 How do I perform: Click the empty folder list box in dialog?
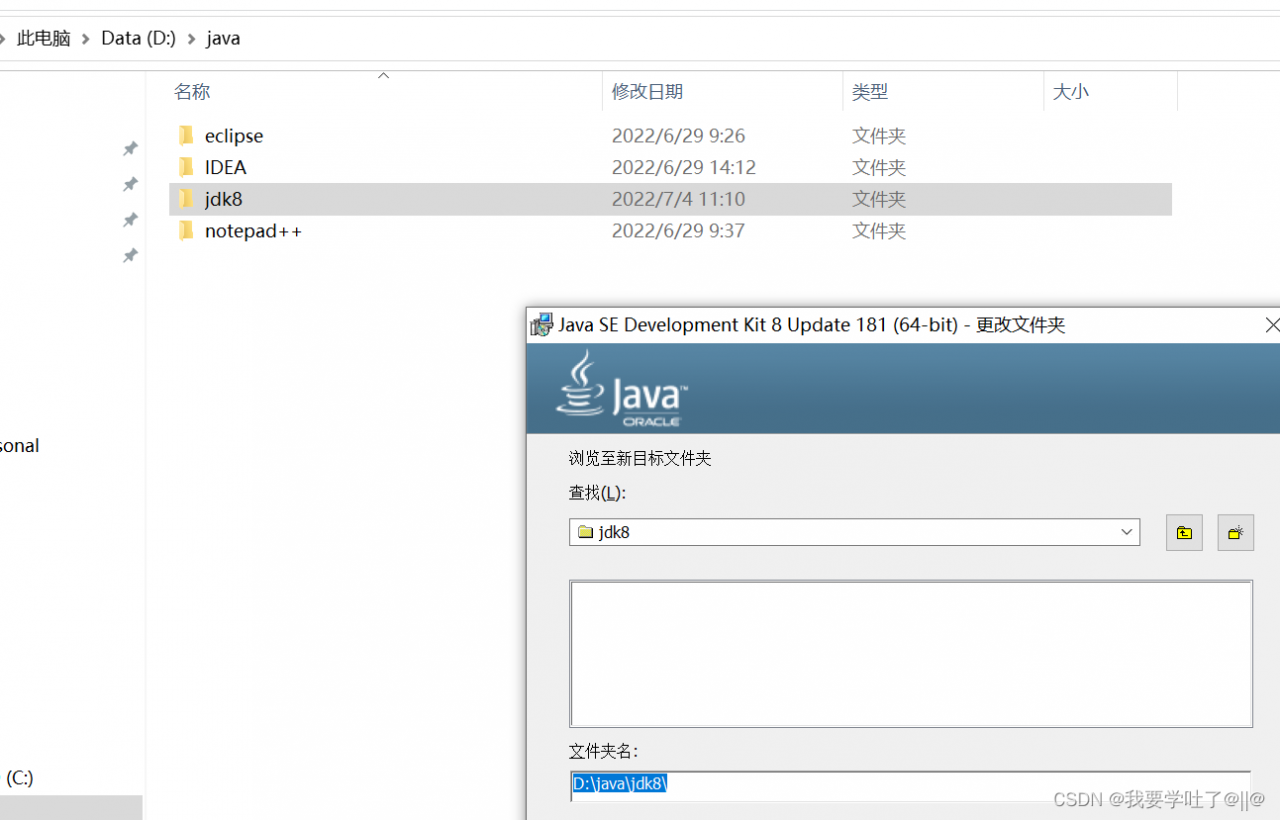click(x=911, y=653)
